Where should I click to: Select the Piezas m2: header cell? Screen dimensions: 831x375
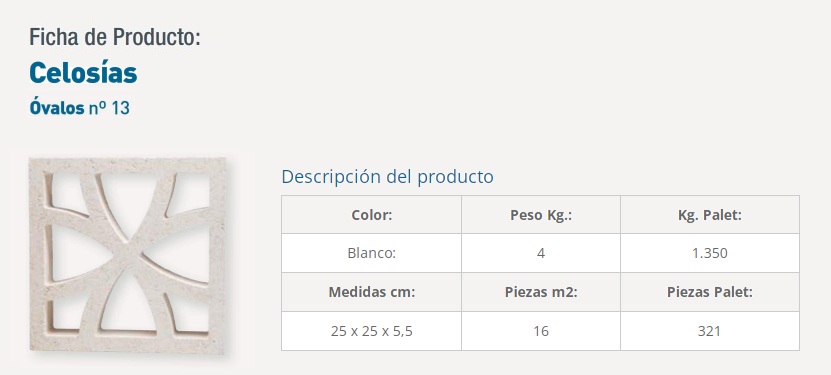click(541, 292)
